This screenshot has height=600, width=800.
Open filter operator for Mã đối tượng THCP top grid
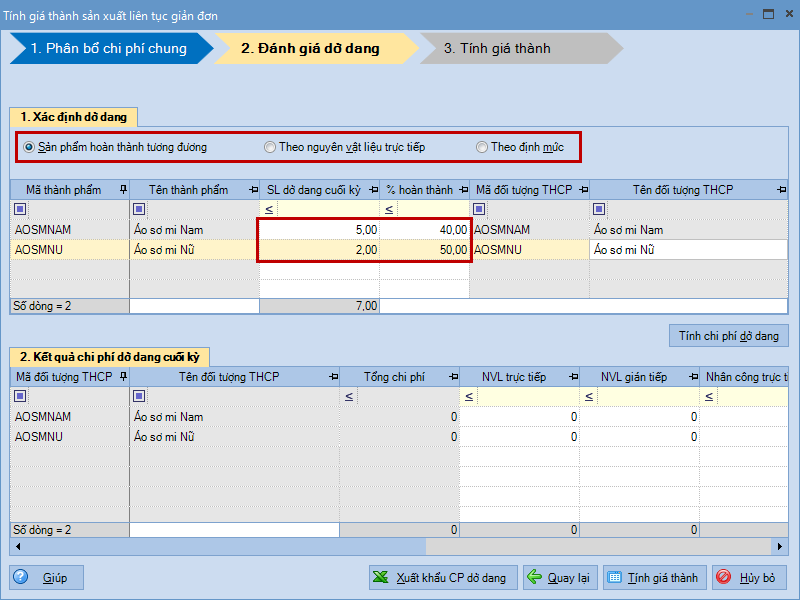pos(479,209)
